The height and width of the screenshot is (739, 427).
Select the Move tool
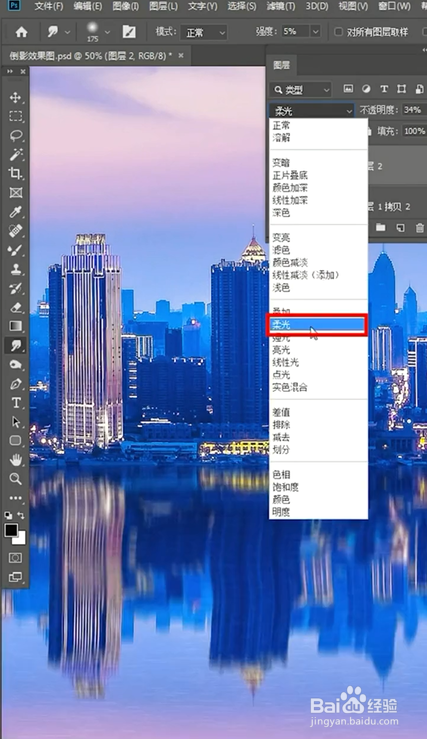16,98
